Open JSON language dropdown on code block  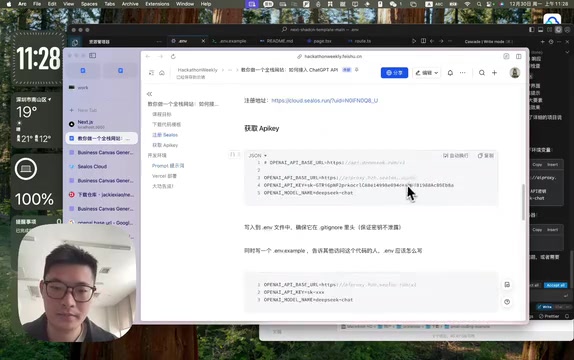[257, 156]
